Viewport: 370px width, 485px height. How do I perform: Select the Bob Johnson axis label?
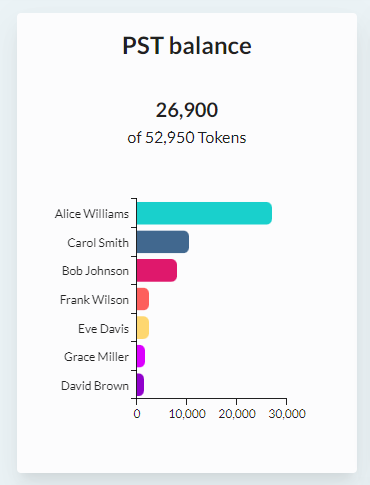click(95, 271)
